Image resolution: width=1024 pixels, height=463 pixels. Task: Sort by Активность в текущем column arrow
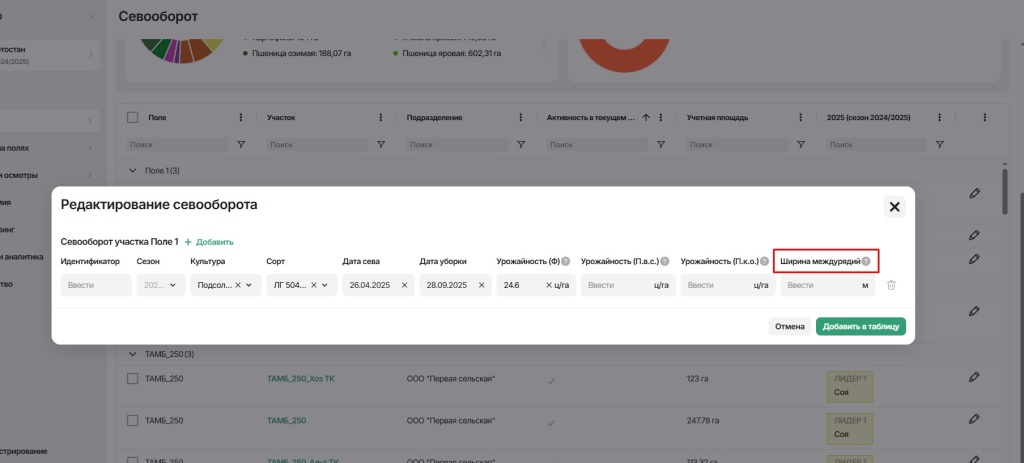click(646, 118)
